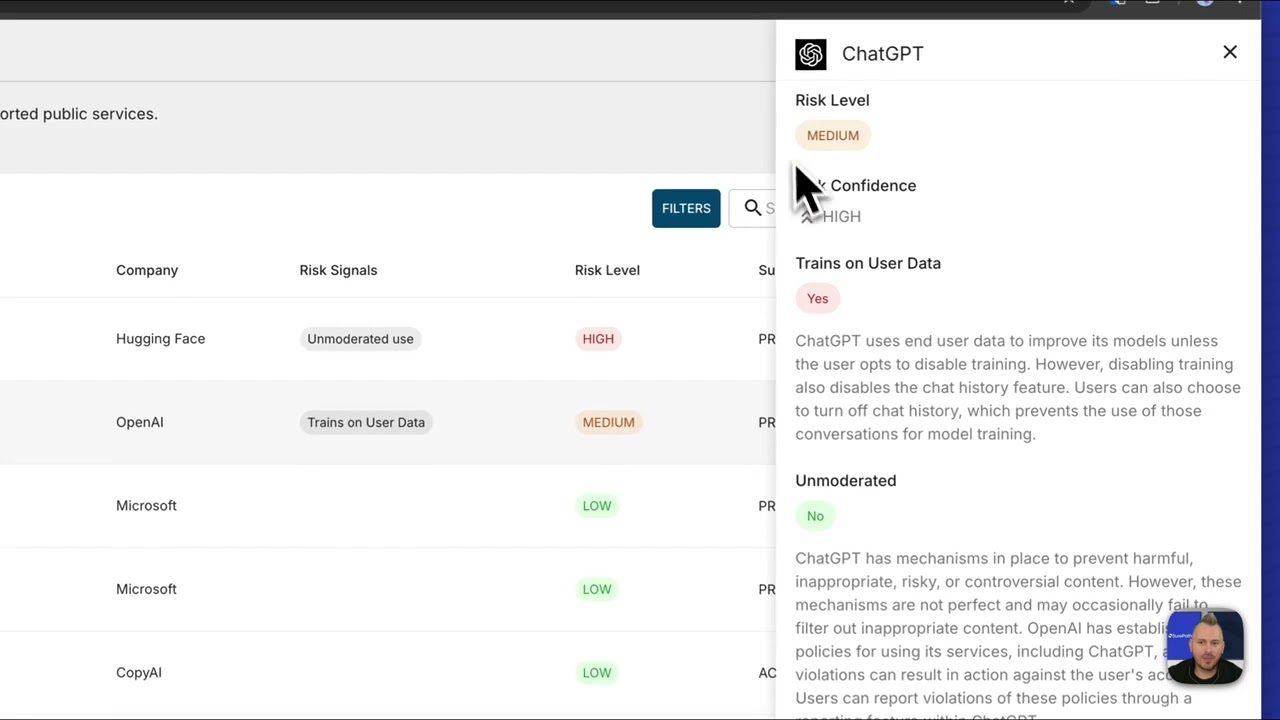
Task: Select the first Microsoft row's company cell with LOW risk
Action: pos(146,506)
